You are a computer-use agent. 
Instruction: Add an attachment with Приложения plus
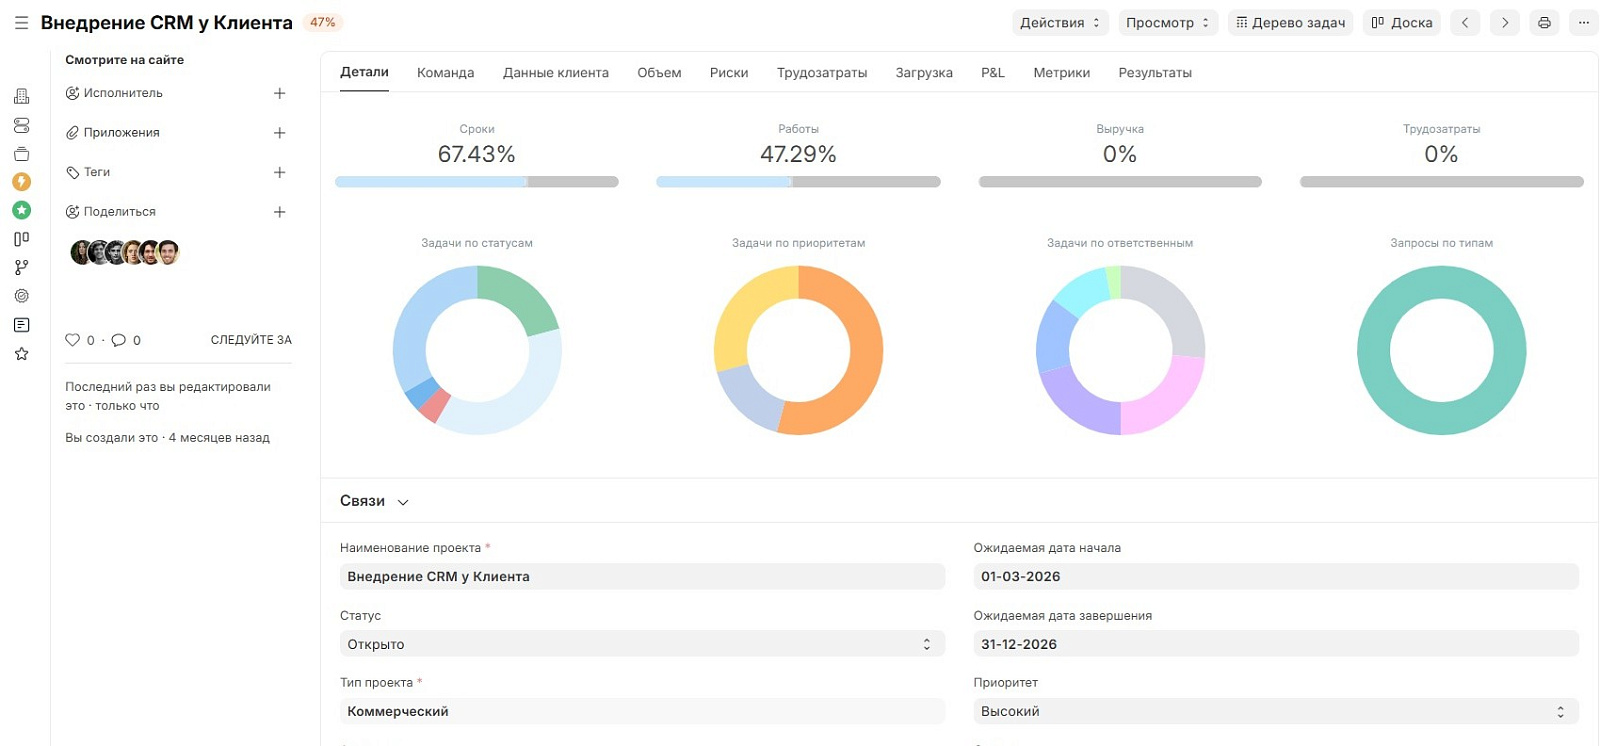pos(280,133)
